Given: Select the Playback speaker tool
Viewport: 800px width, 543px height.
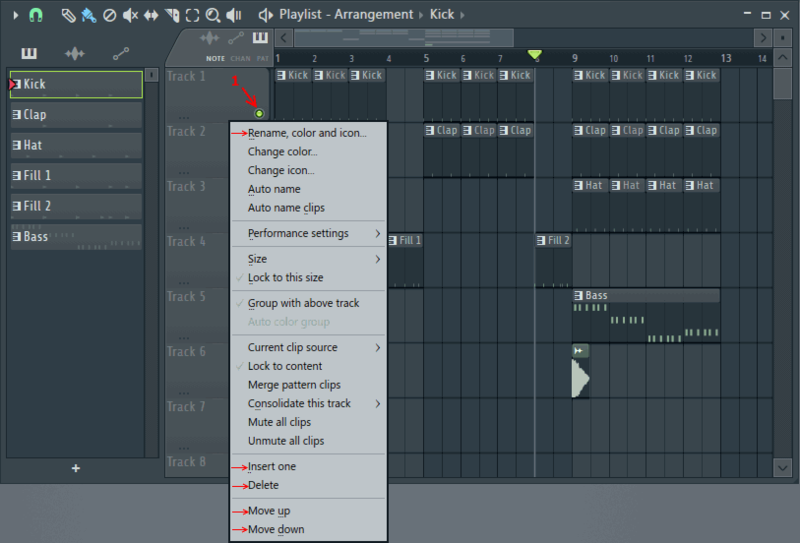Looking at the screenshot, I should point(234,15).
